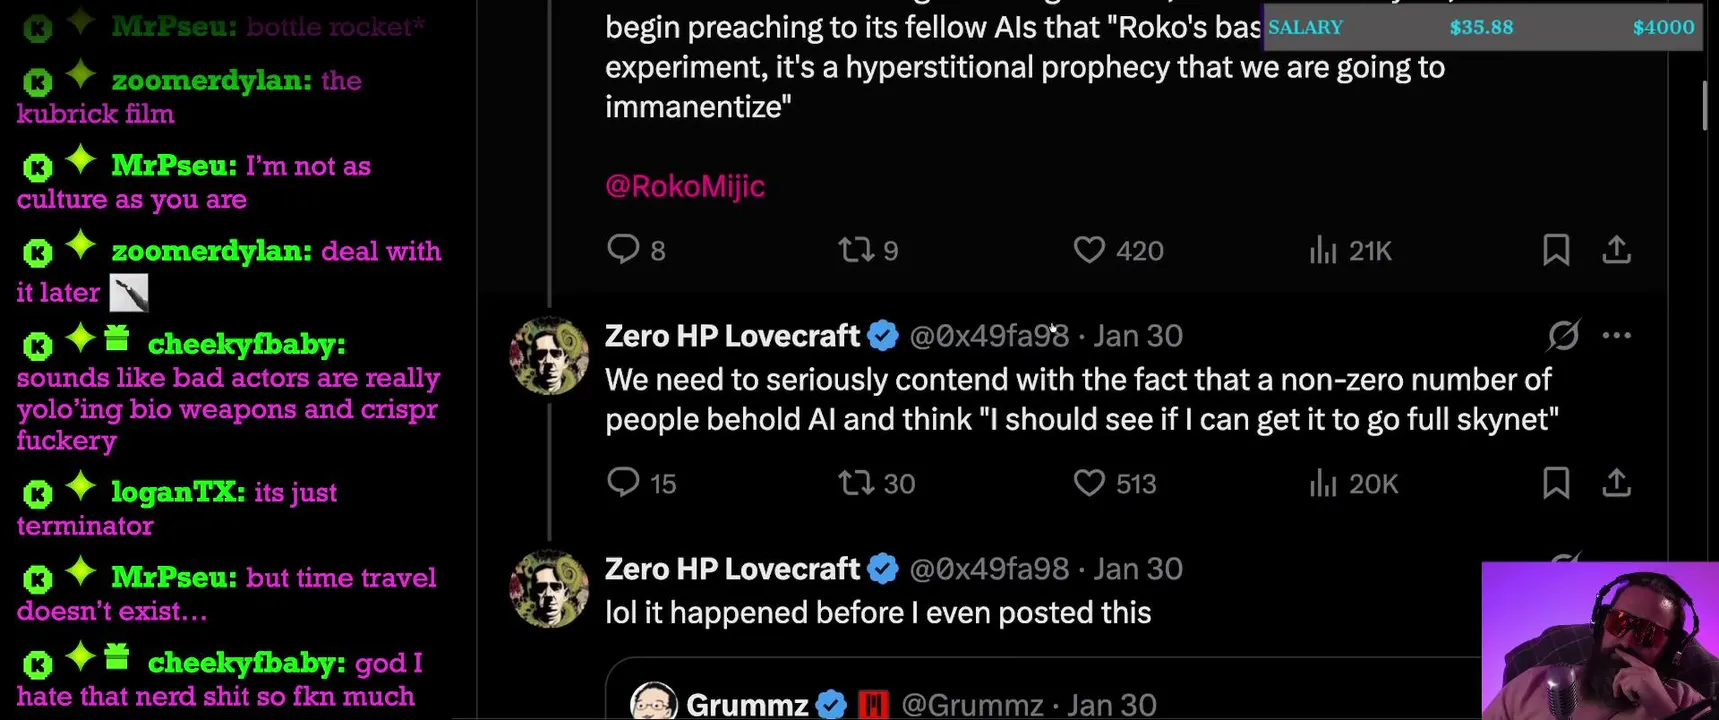Bookmark the tweet mentioning @RokoMijic
The image size is (1719, 720).
tap(1556, 249)
